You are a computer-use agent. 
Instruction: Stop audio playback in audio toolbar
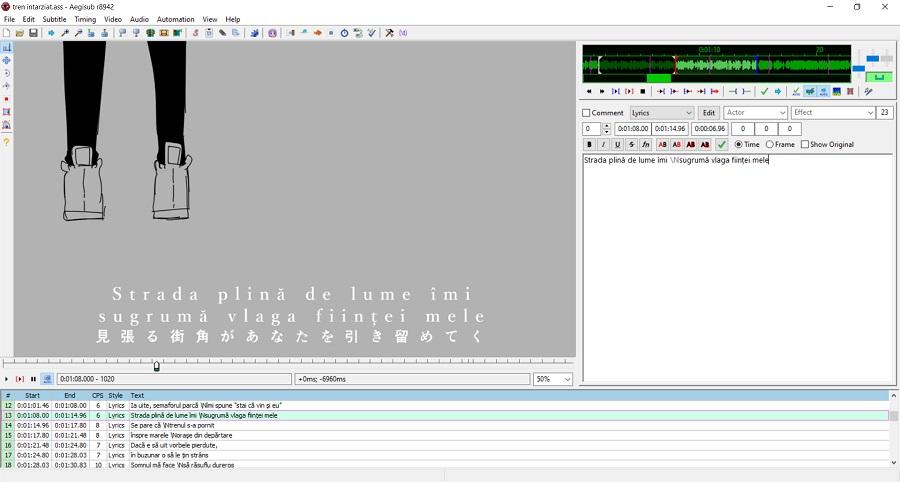tap(642, 92)
